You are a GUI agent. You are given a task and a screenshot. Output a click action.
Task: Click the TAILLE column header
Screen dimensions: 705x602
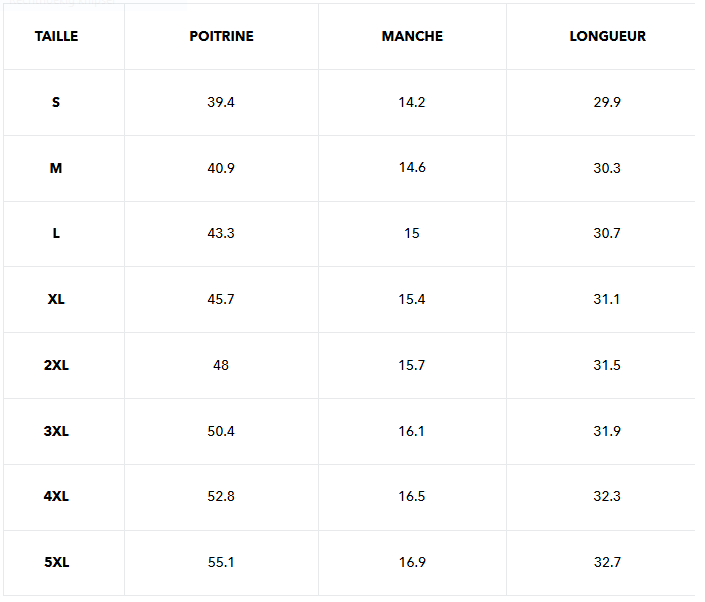point(56,36)
